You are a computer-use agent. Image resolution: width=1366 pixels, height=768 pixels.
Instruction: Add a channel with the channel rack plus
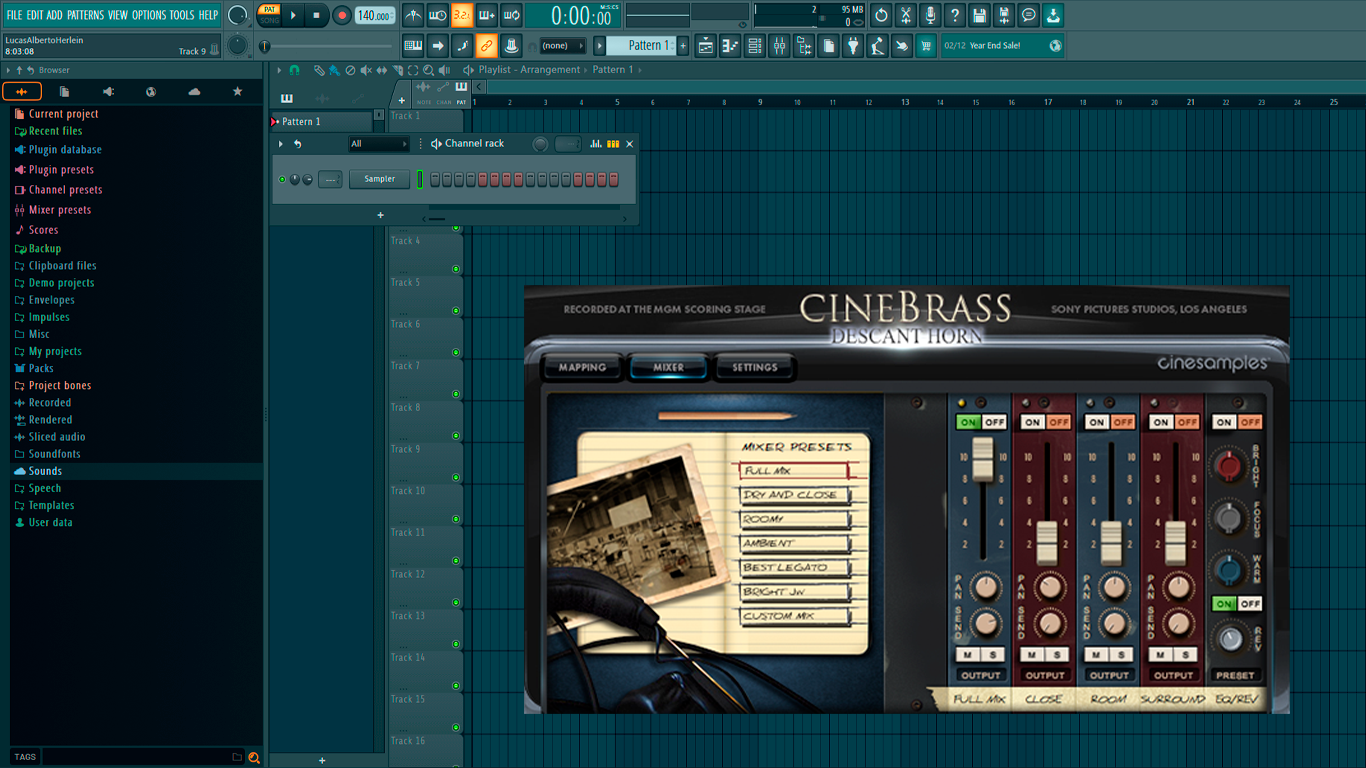pos(380,215)
